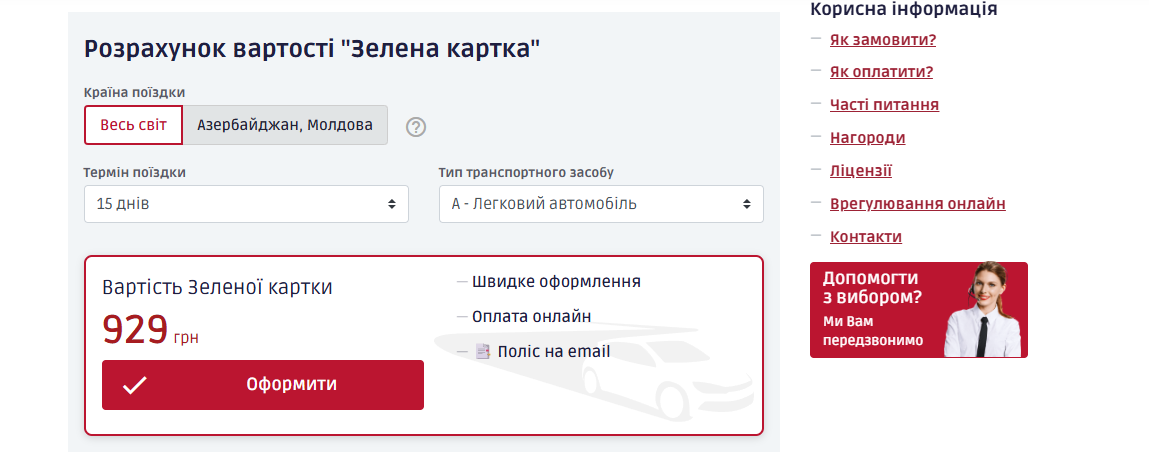Open the Нагороди link
The height and width of the screenshot is (466, 1149).
[867, 138]
